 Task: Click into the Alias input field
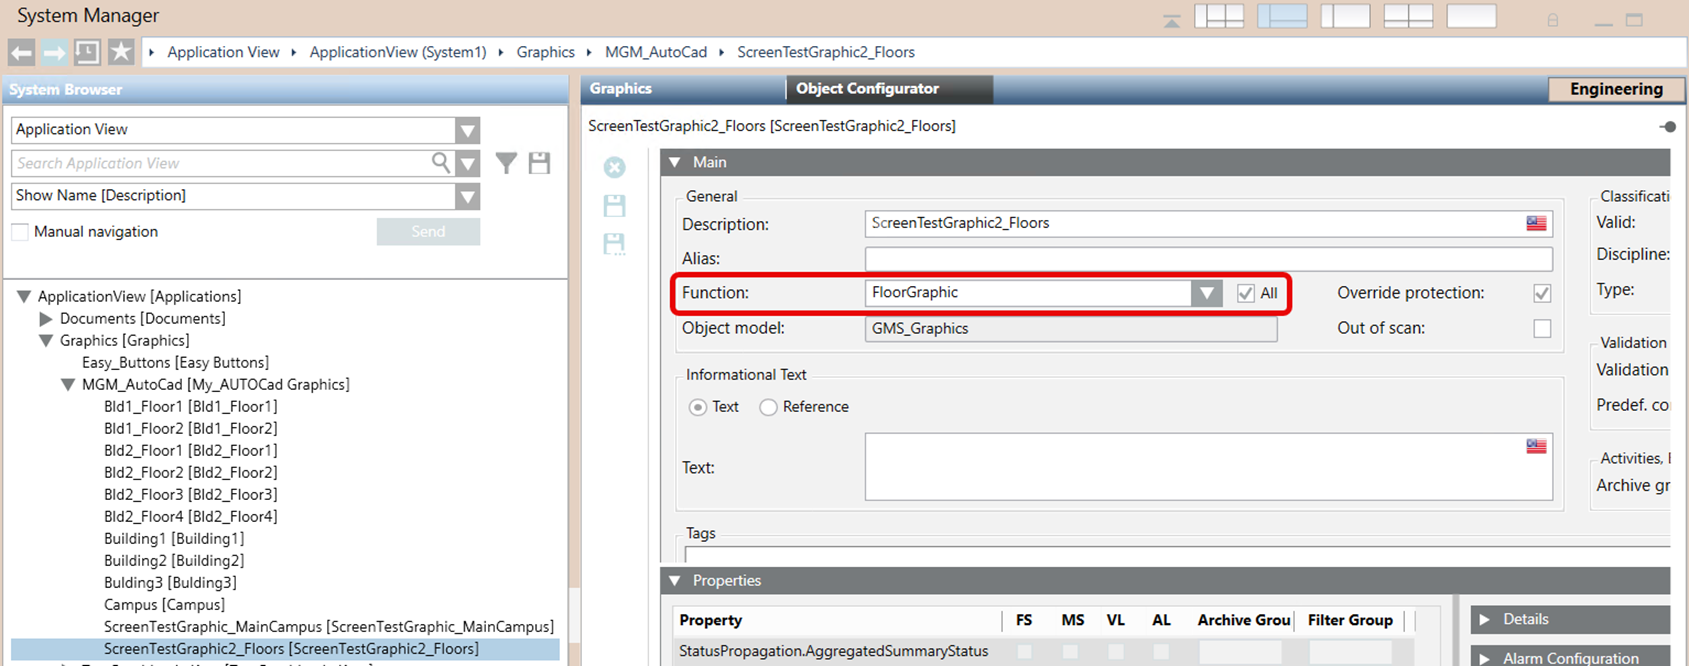(1207, 259)
